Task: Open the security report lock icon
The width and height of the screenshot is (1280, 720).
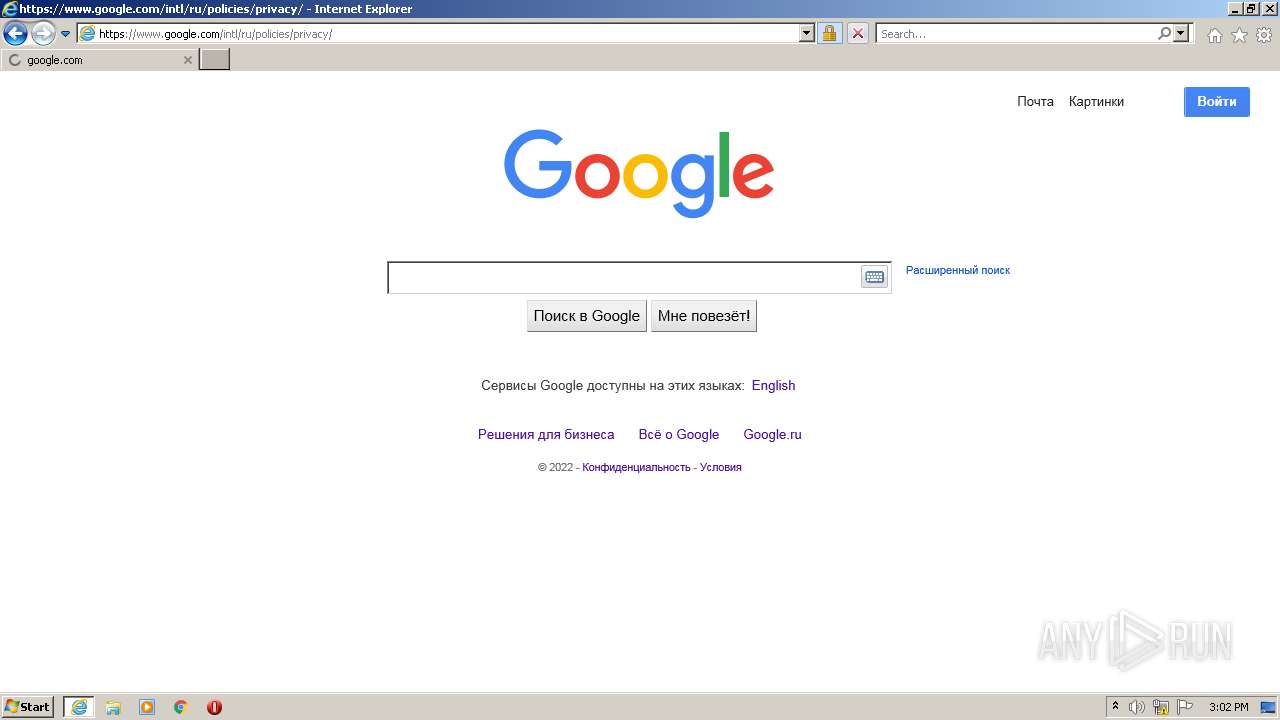Action: (x=829, y=33)
